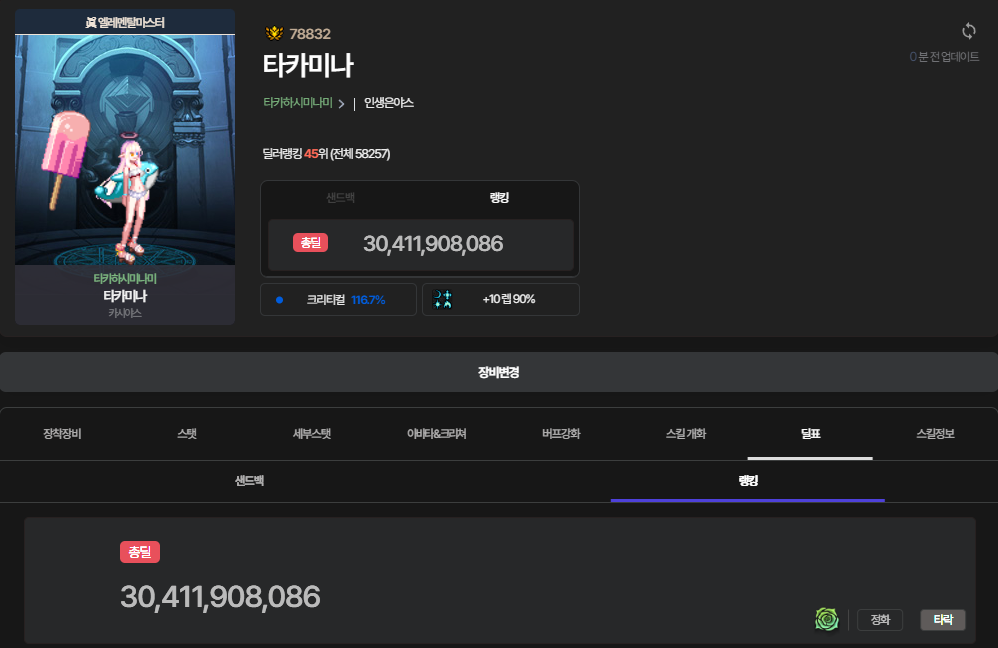Open the 장착장비 tab
Viewport: 998px width, 648px height.
pos(62,434)
